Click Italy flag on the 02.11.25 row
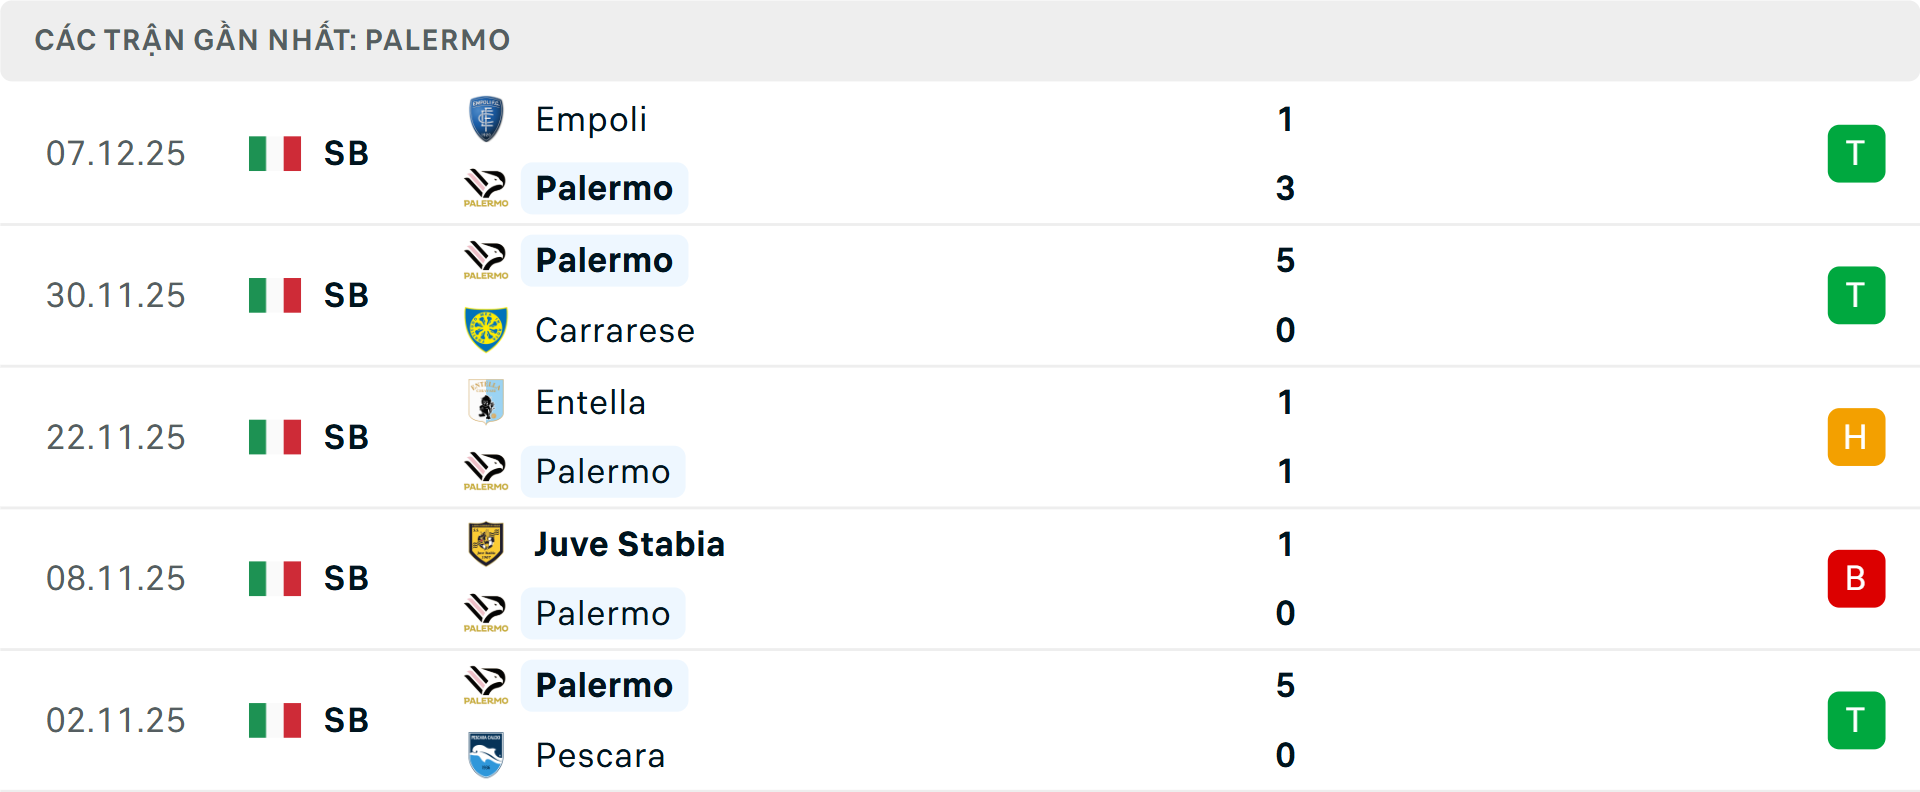 coord(275,720)
